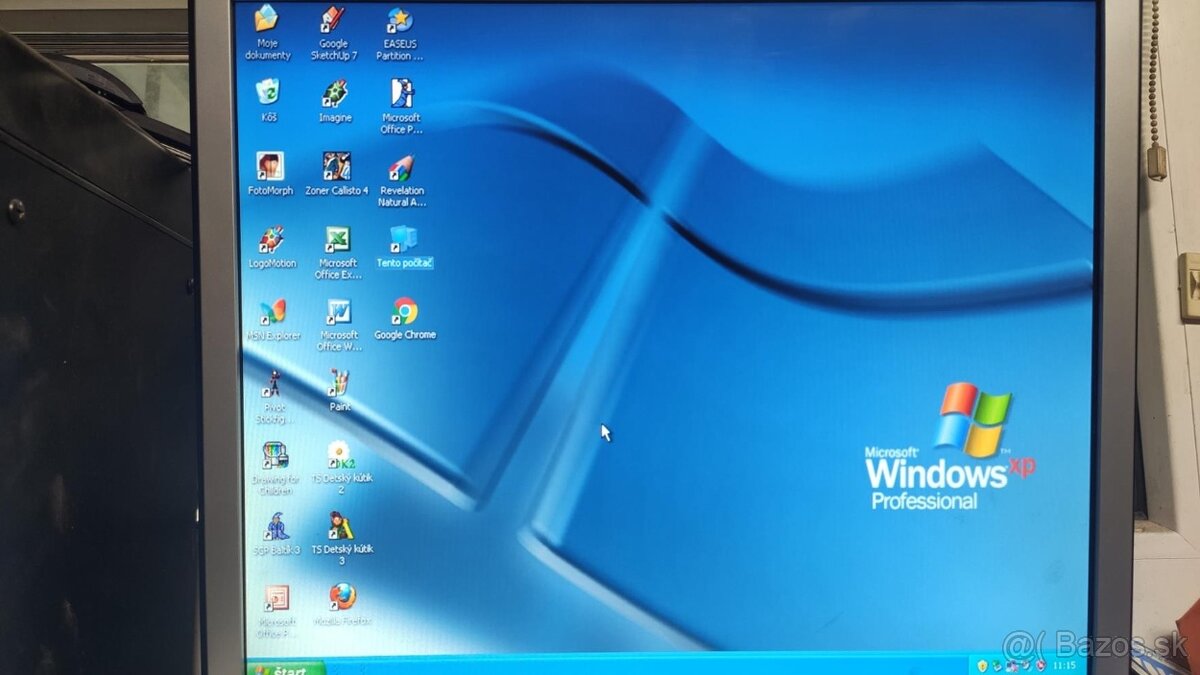1200x675 pixels.
Task: Open the Mozilla Firefox shortcut
Action: pyautogui.click(x=342, y=597)
